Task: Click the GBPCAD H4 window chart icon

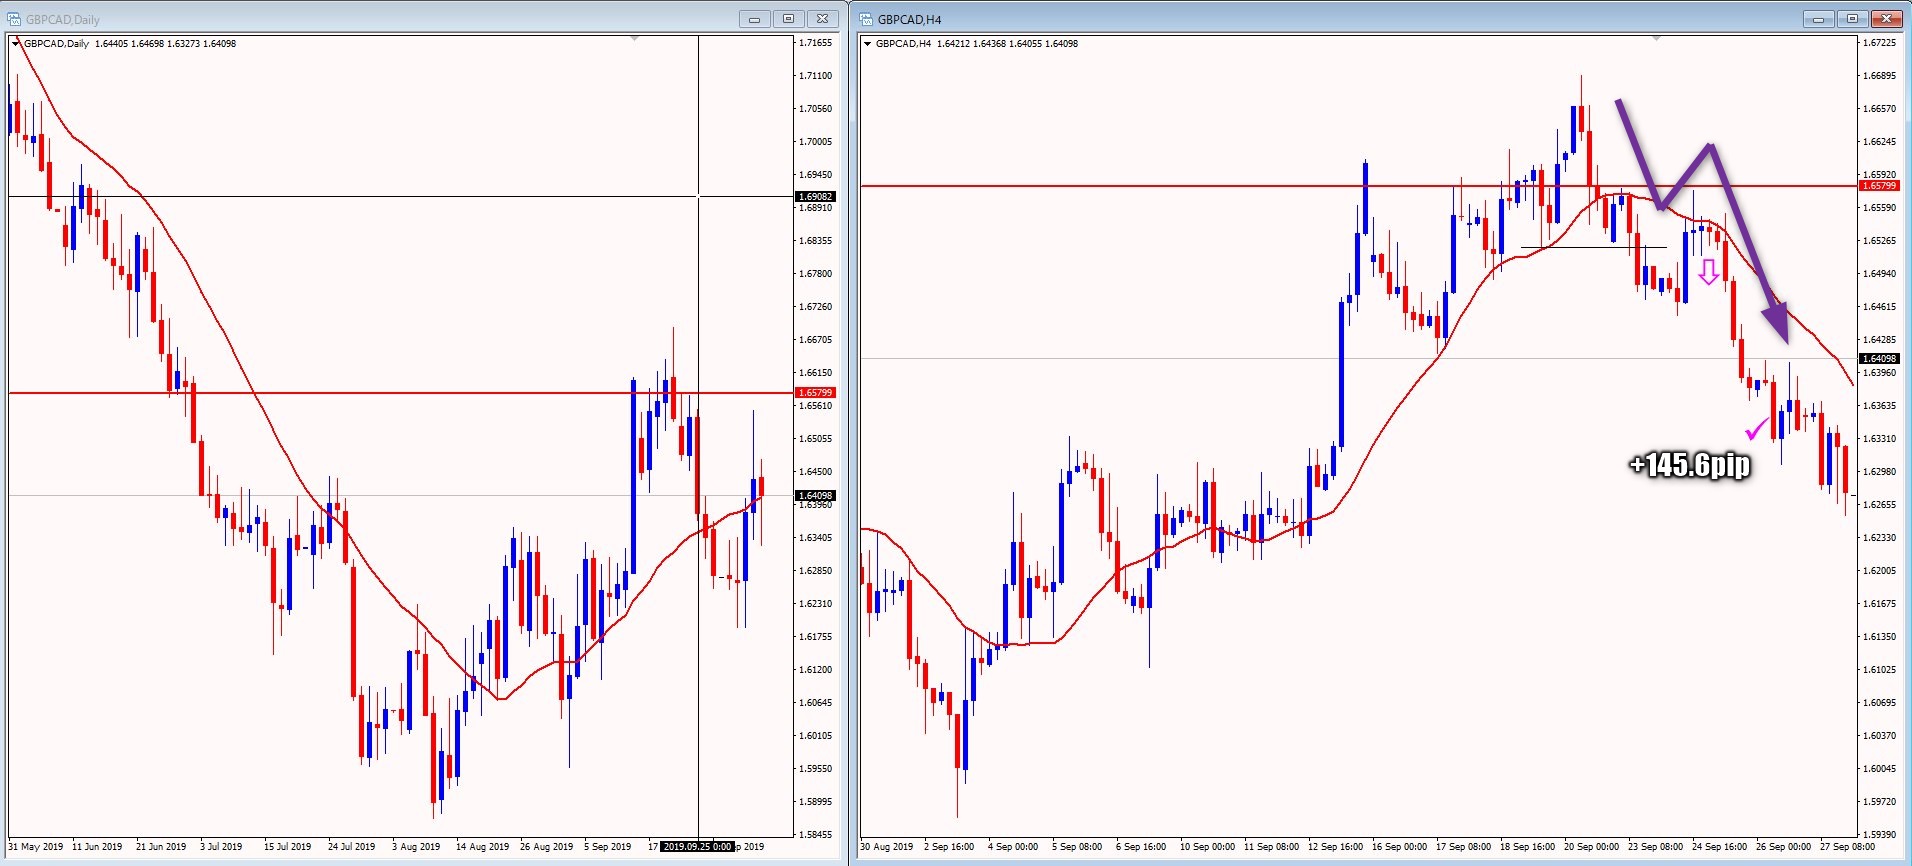Action: [x=866, y=19]
